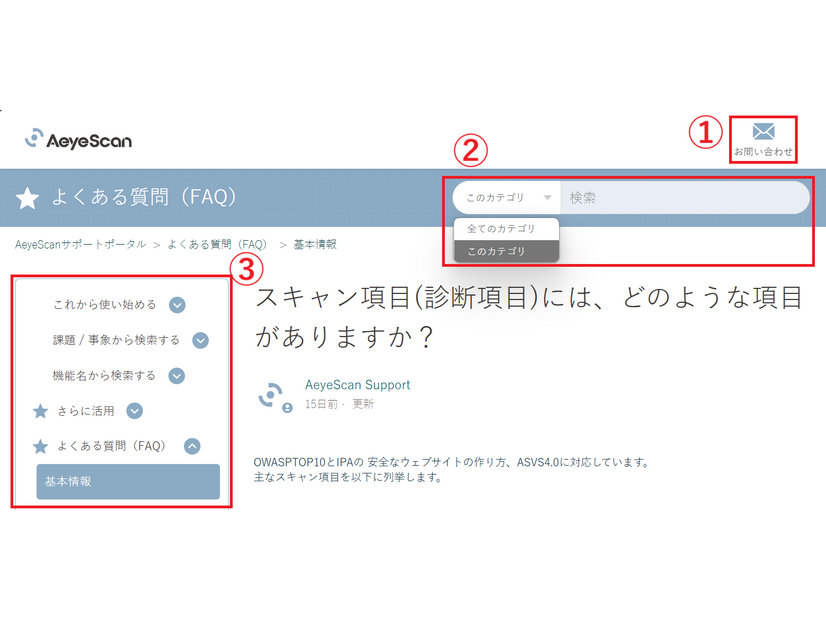The height and width of the screenshot is (620, 826).
Task: Click the AeyeScan Support avatar icon
Action: click(273, 396)
